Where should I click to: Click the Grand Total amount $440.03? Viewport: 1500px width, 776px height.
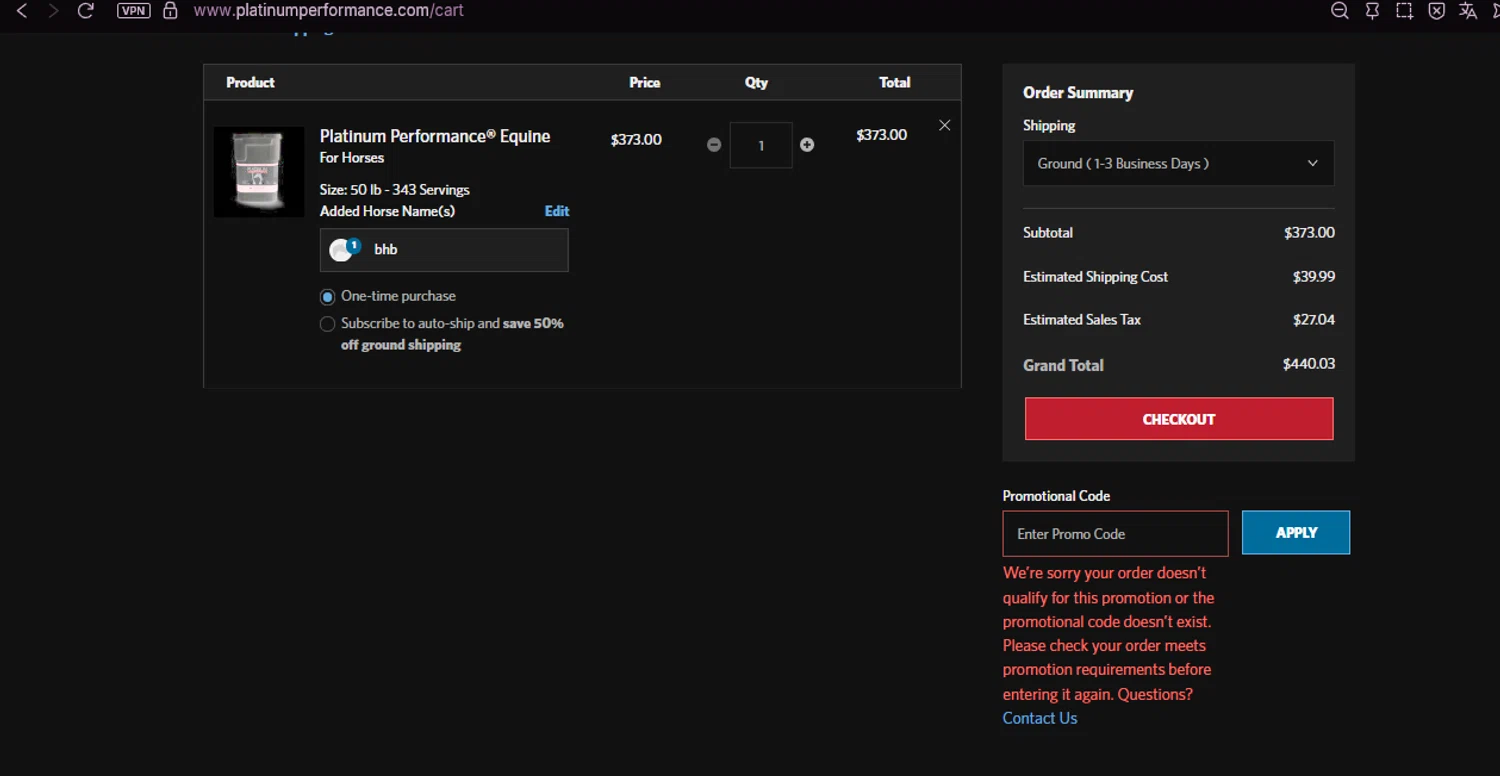pos(1309,364)
